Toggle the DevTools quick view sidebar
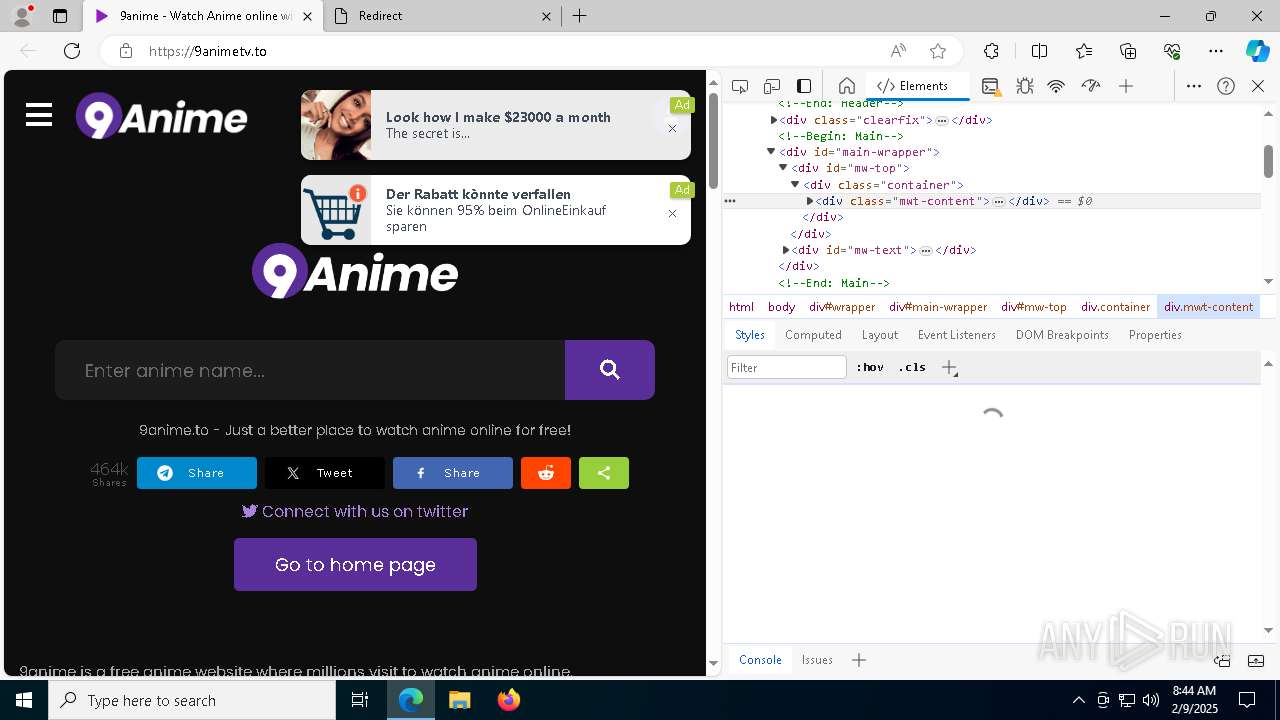Screen dimensions: 1280x720 (804, 86)
